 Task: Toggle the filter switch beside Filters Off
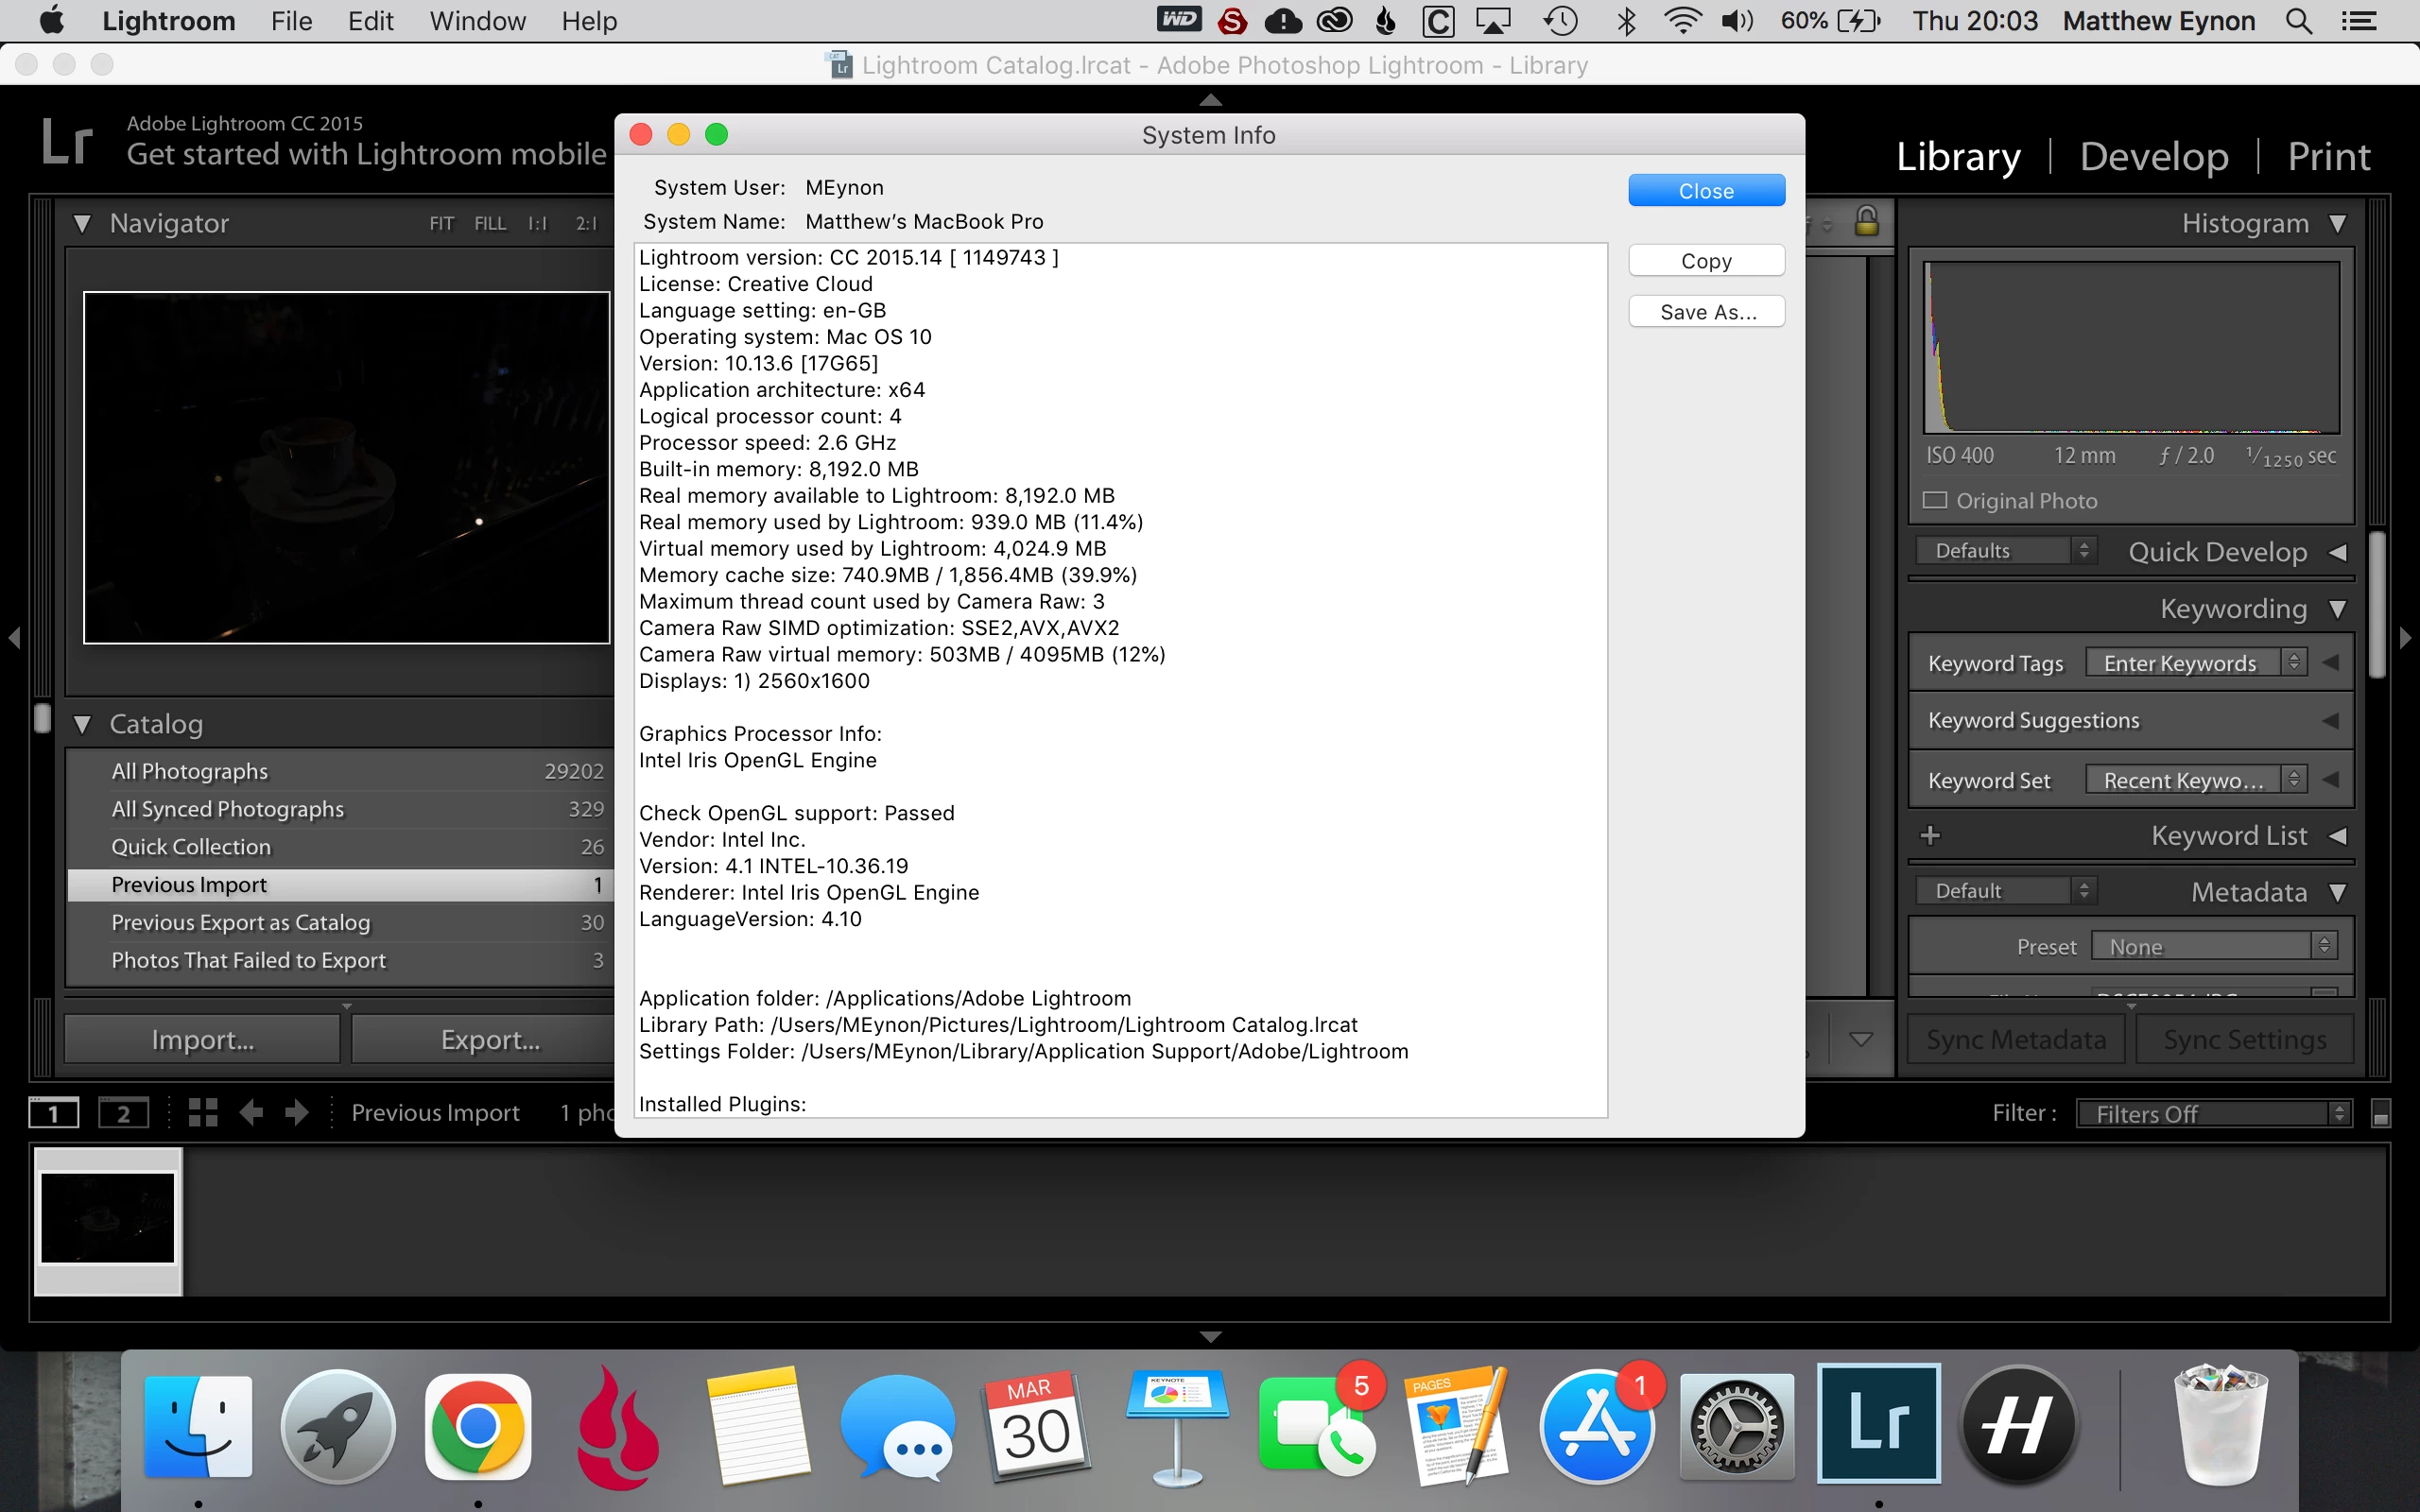2381,1113
